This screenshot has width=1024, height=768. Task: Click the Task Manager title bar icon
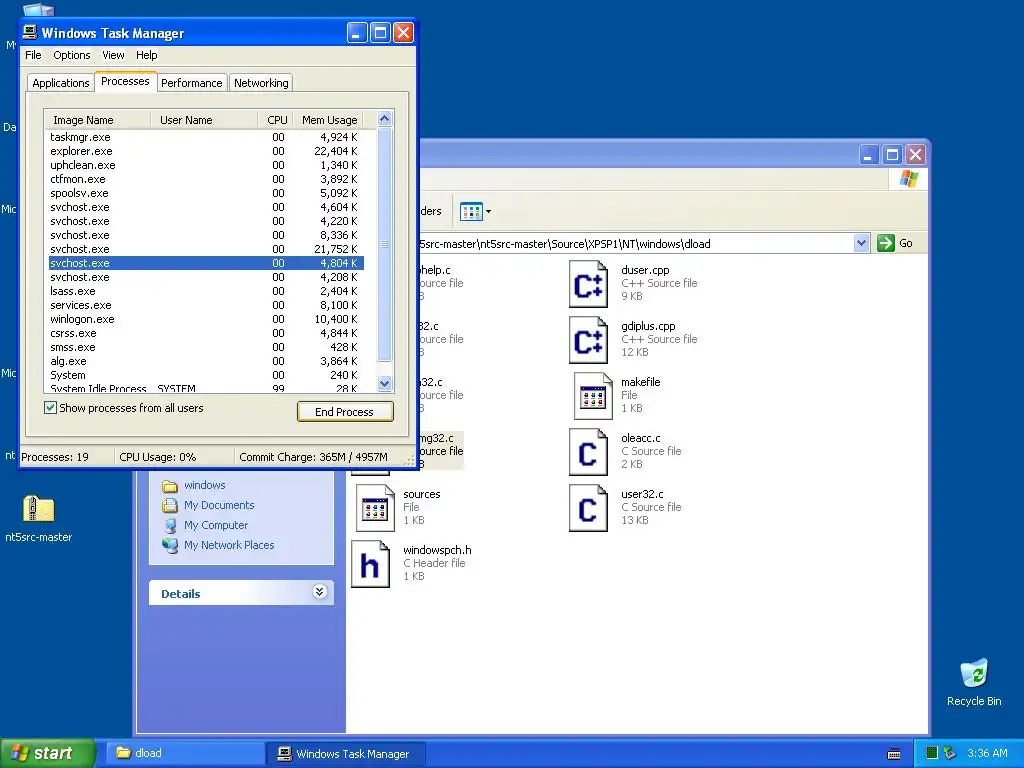30,32
